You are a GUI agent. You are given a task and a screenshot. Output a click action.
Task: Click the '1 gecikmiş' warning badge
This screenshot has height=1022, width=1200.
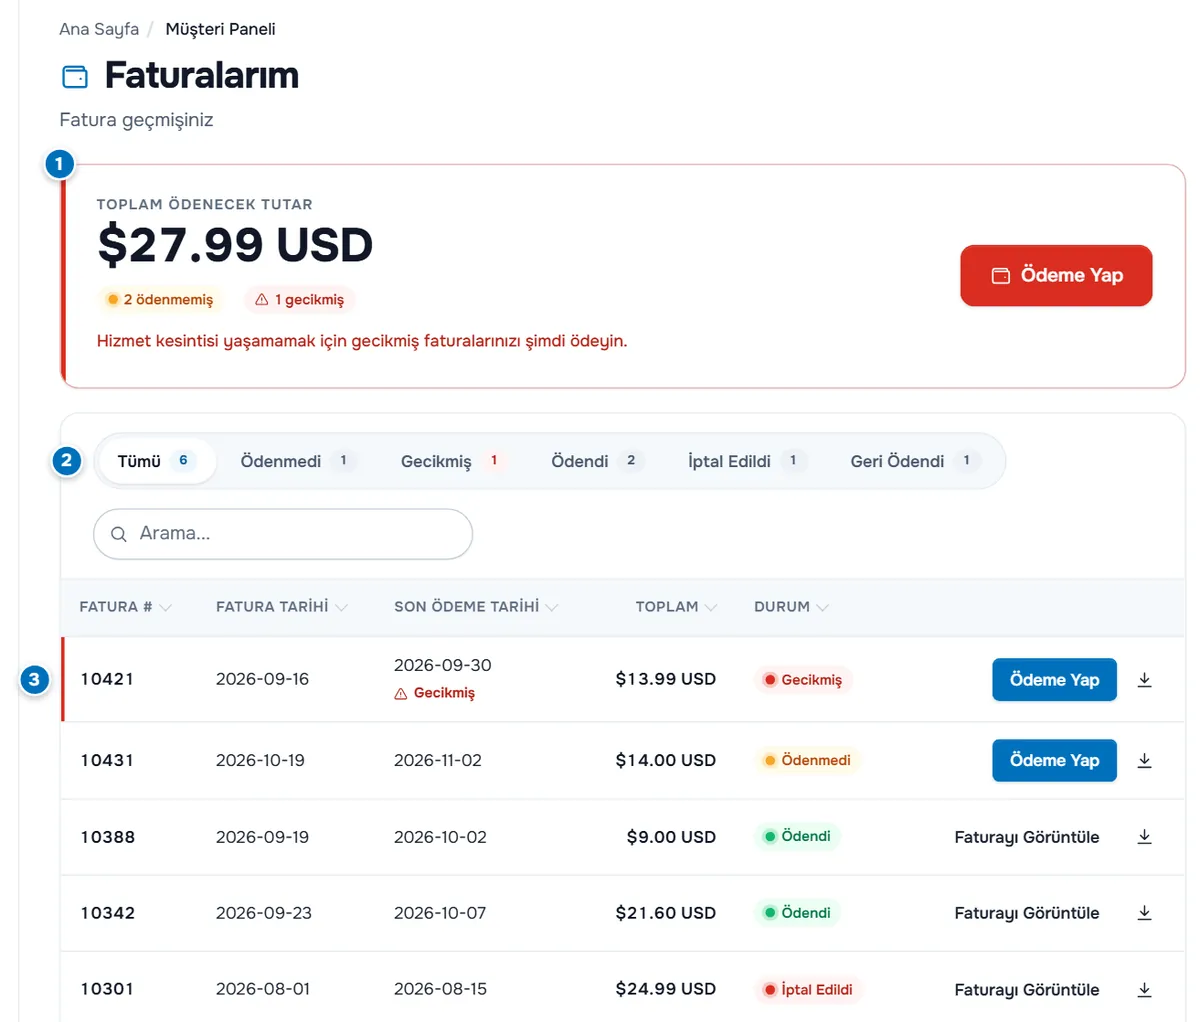(x=299, y=299)
